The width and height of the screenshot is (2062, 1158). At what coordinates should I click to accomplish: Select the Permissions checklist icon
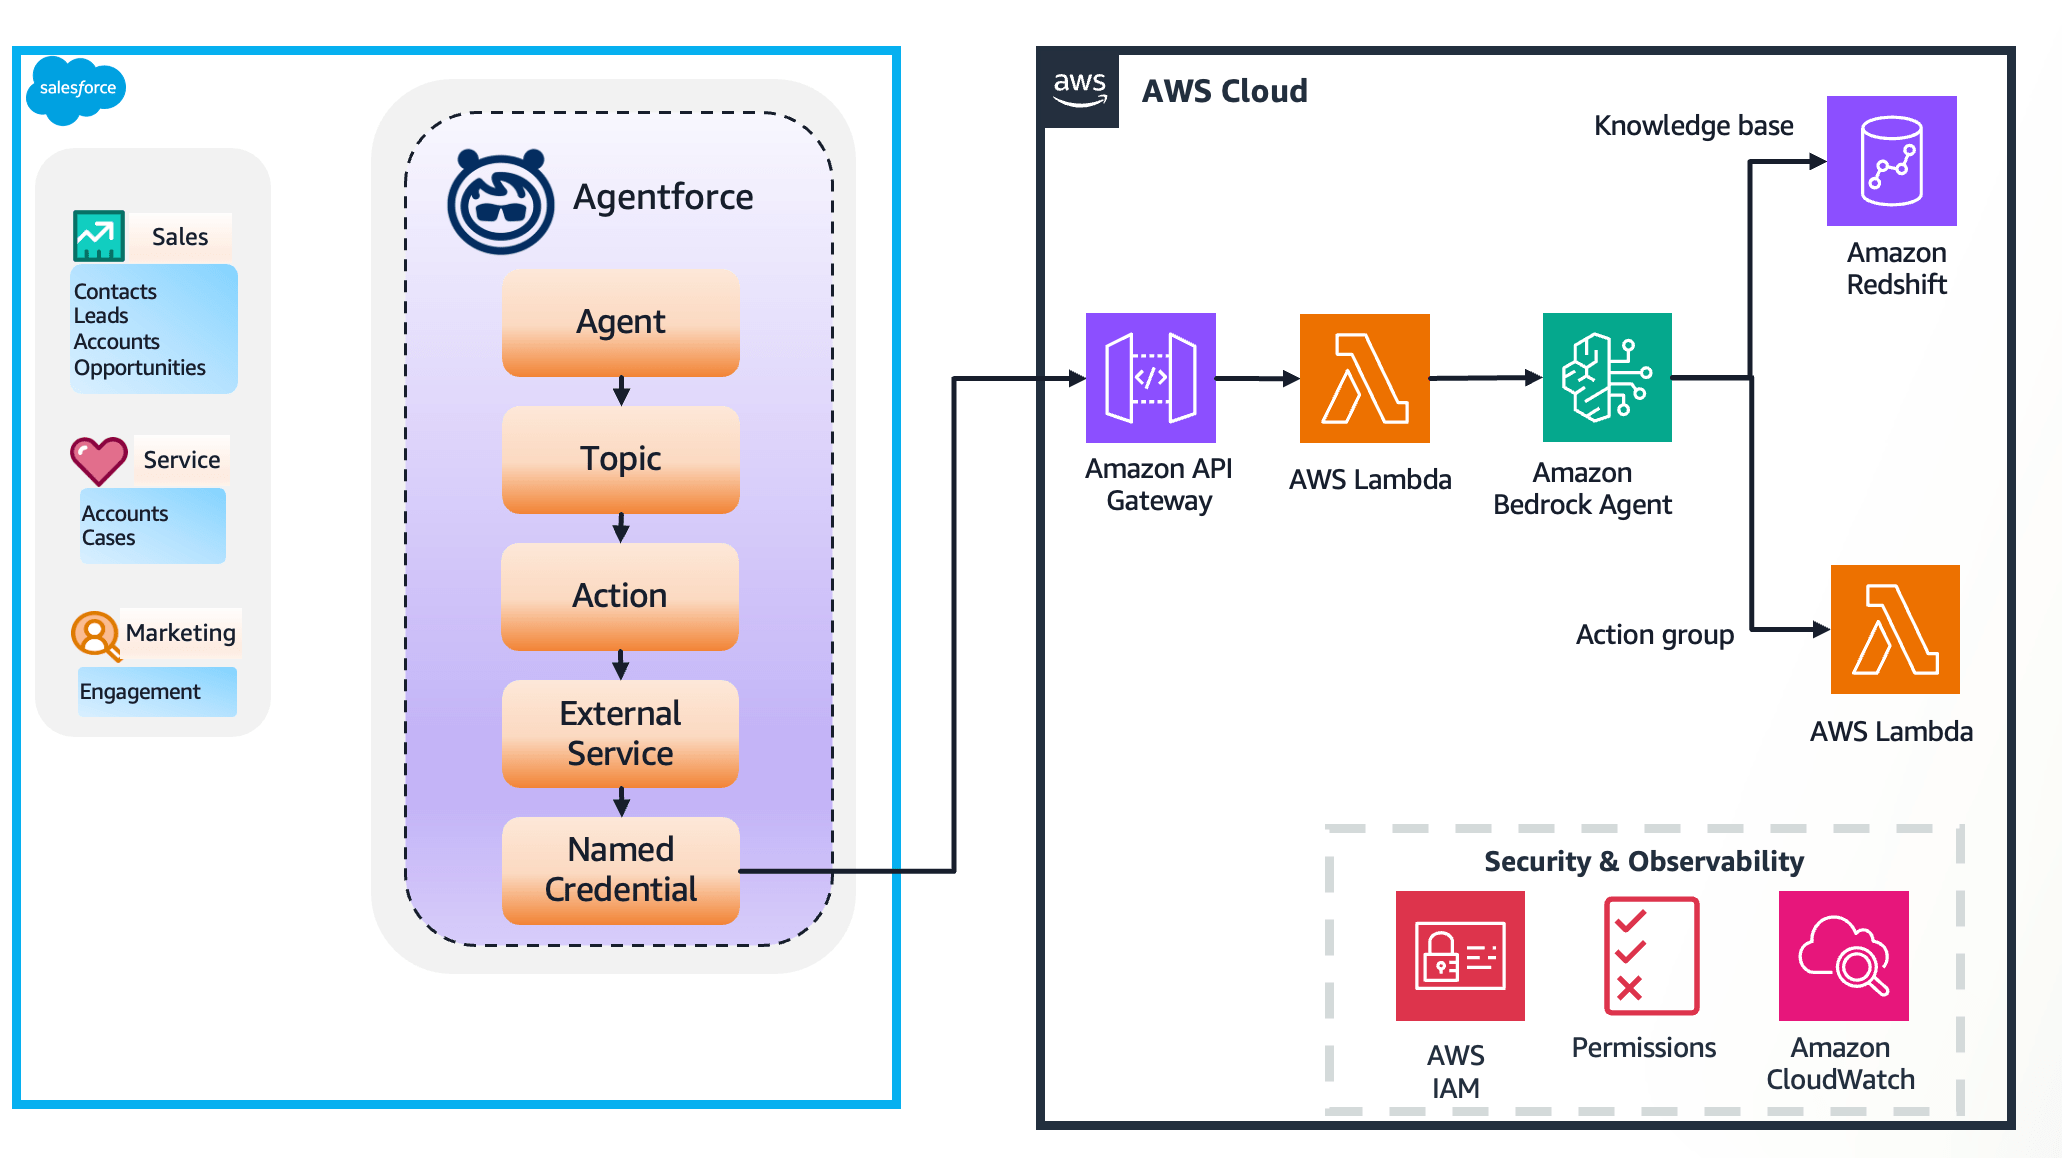point(1651,956)
